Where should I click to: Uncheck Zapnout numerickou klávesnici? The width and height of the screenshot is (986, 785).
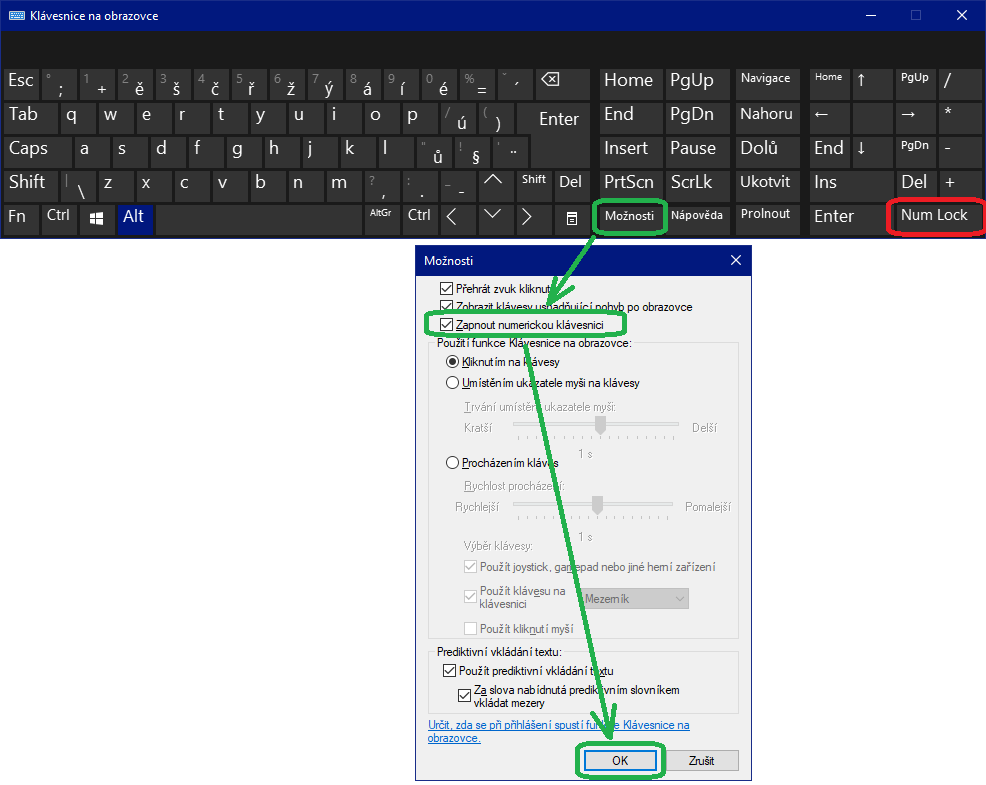pos(446,325)
